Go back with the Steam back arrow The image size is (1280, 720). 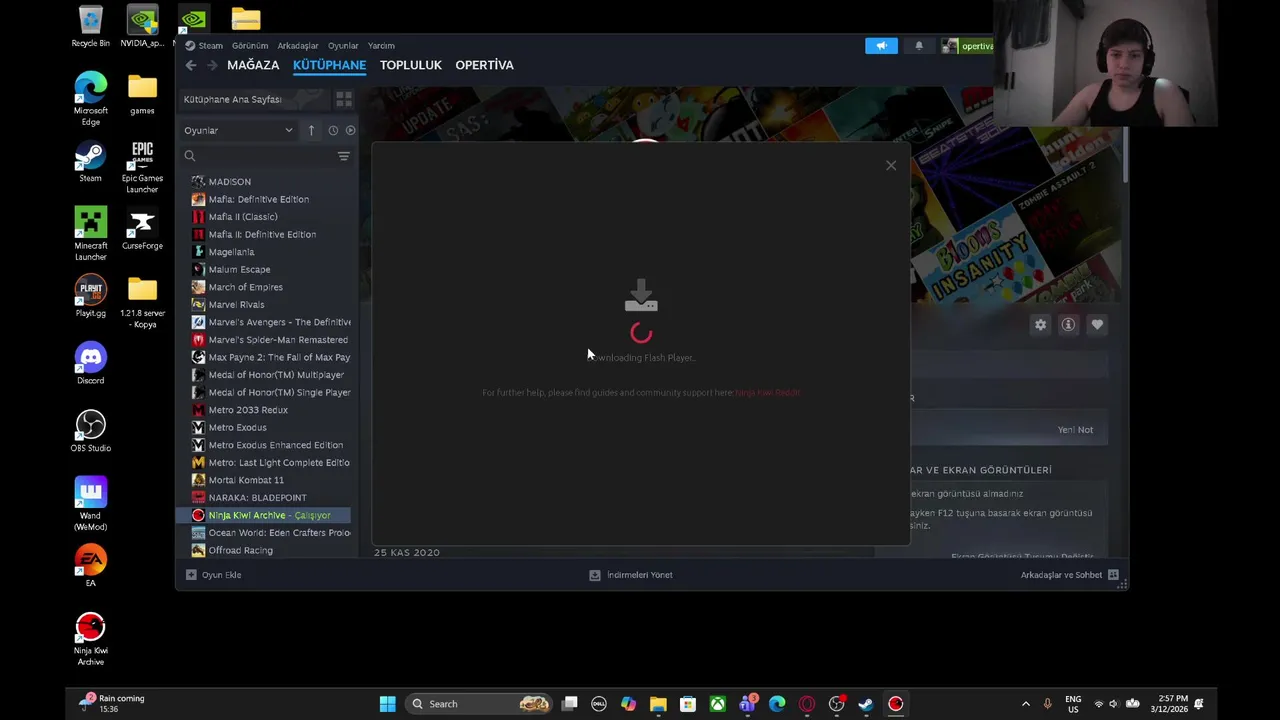pyautogui.click(x=191, y=65)
